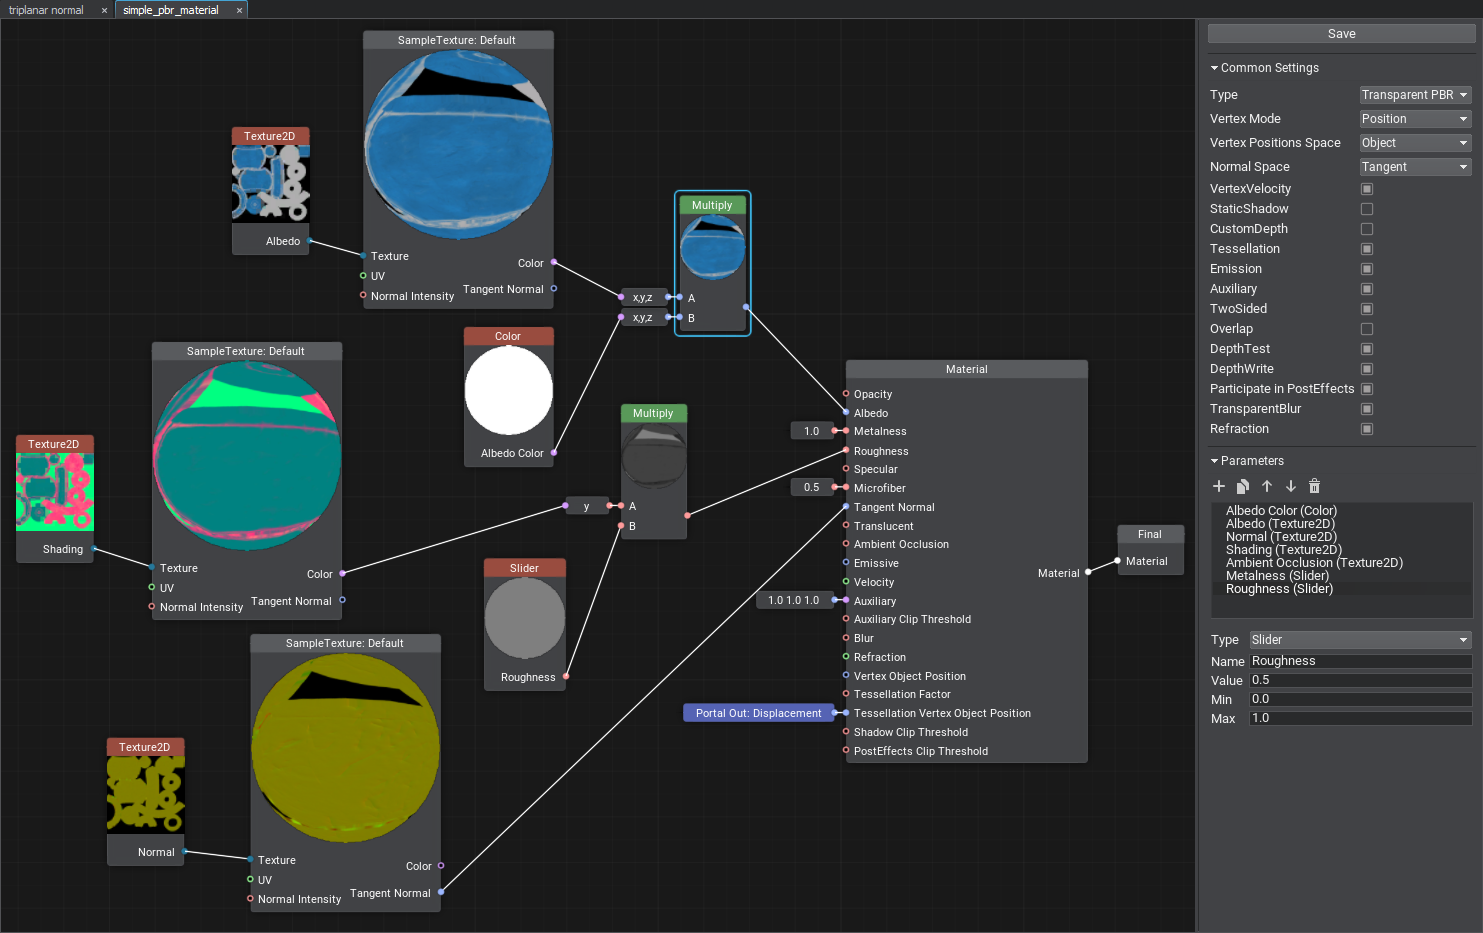Toggle the DepthWrite checkbox

pos(1367,369)
